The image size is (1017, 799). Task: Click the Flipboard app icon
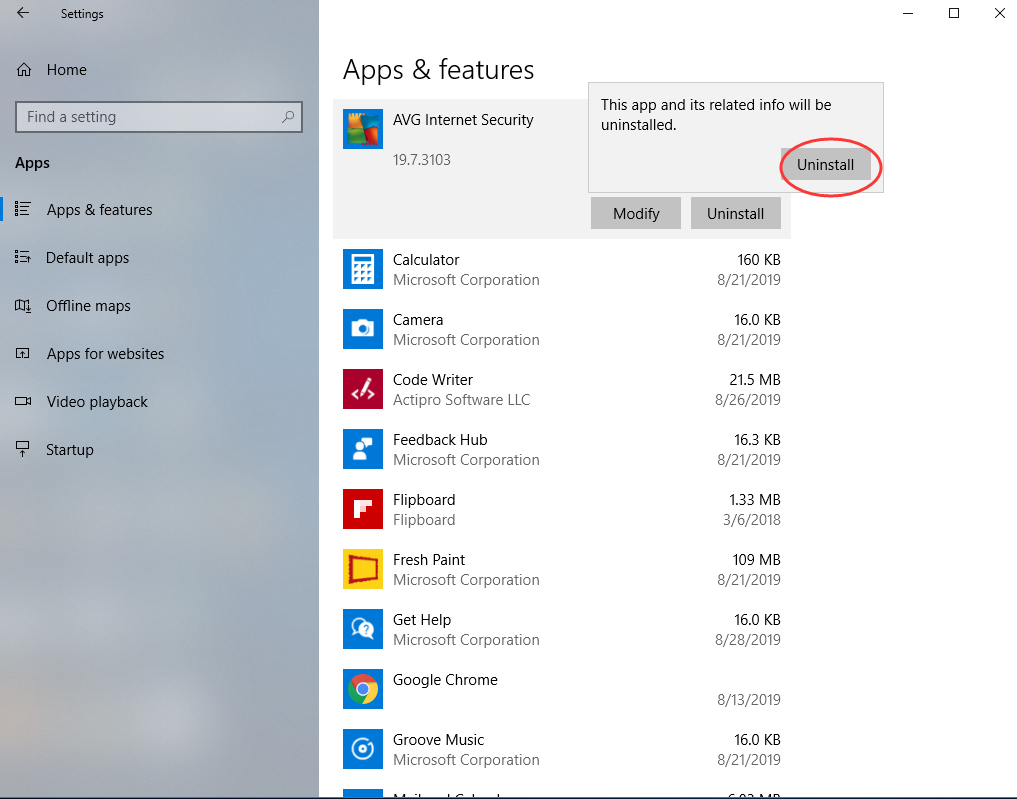[363, 509]
